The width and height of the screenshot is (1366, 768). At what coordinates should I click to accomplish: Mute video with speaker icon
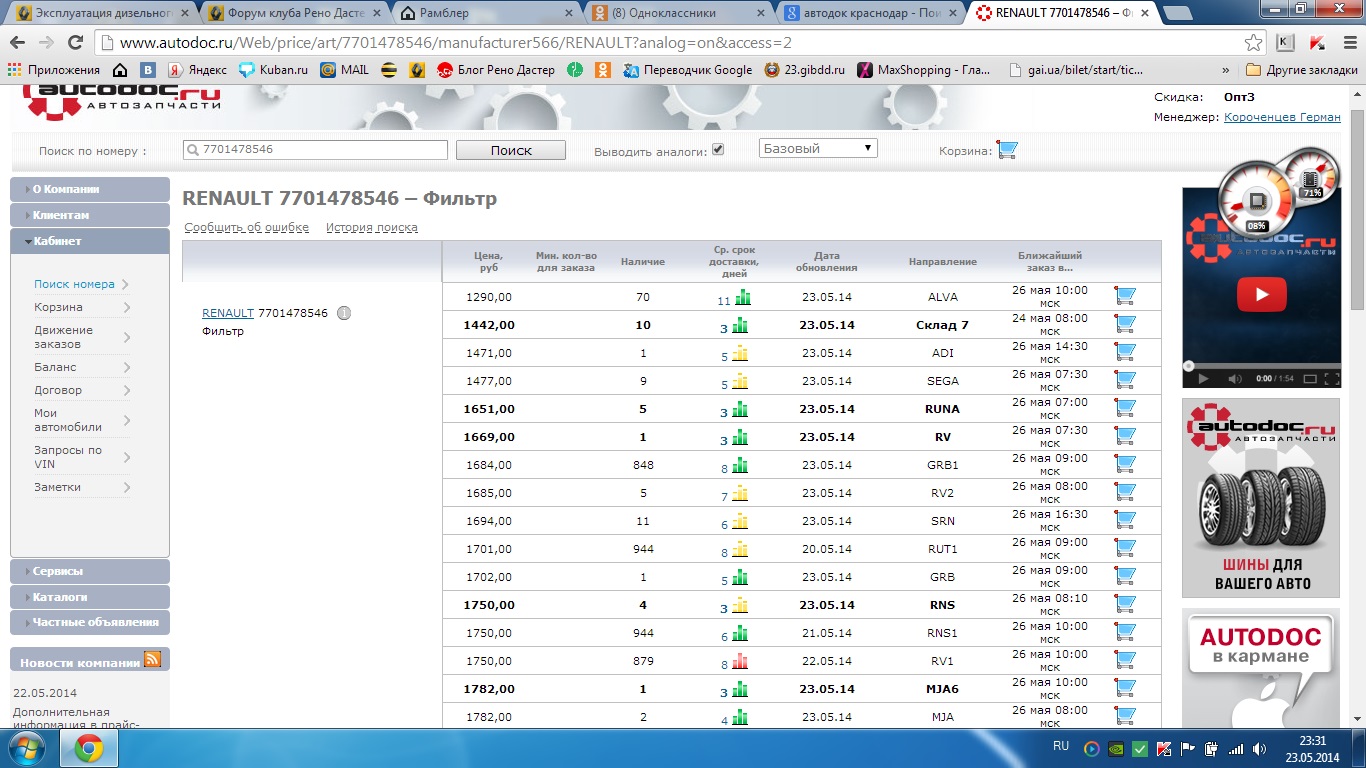pos(1234,379)
